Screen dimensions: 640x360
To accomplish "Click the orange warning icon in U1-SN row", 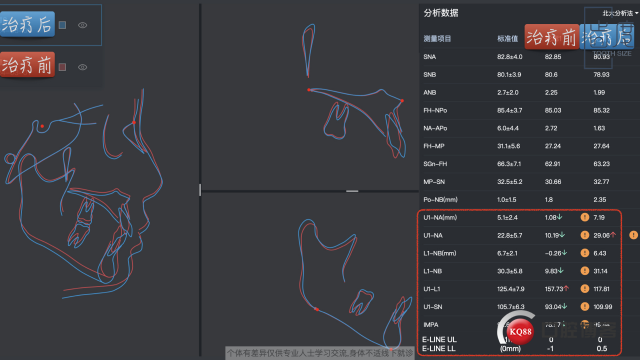I will coord(585,307).
